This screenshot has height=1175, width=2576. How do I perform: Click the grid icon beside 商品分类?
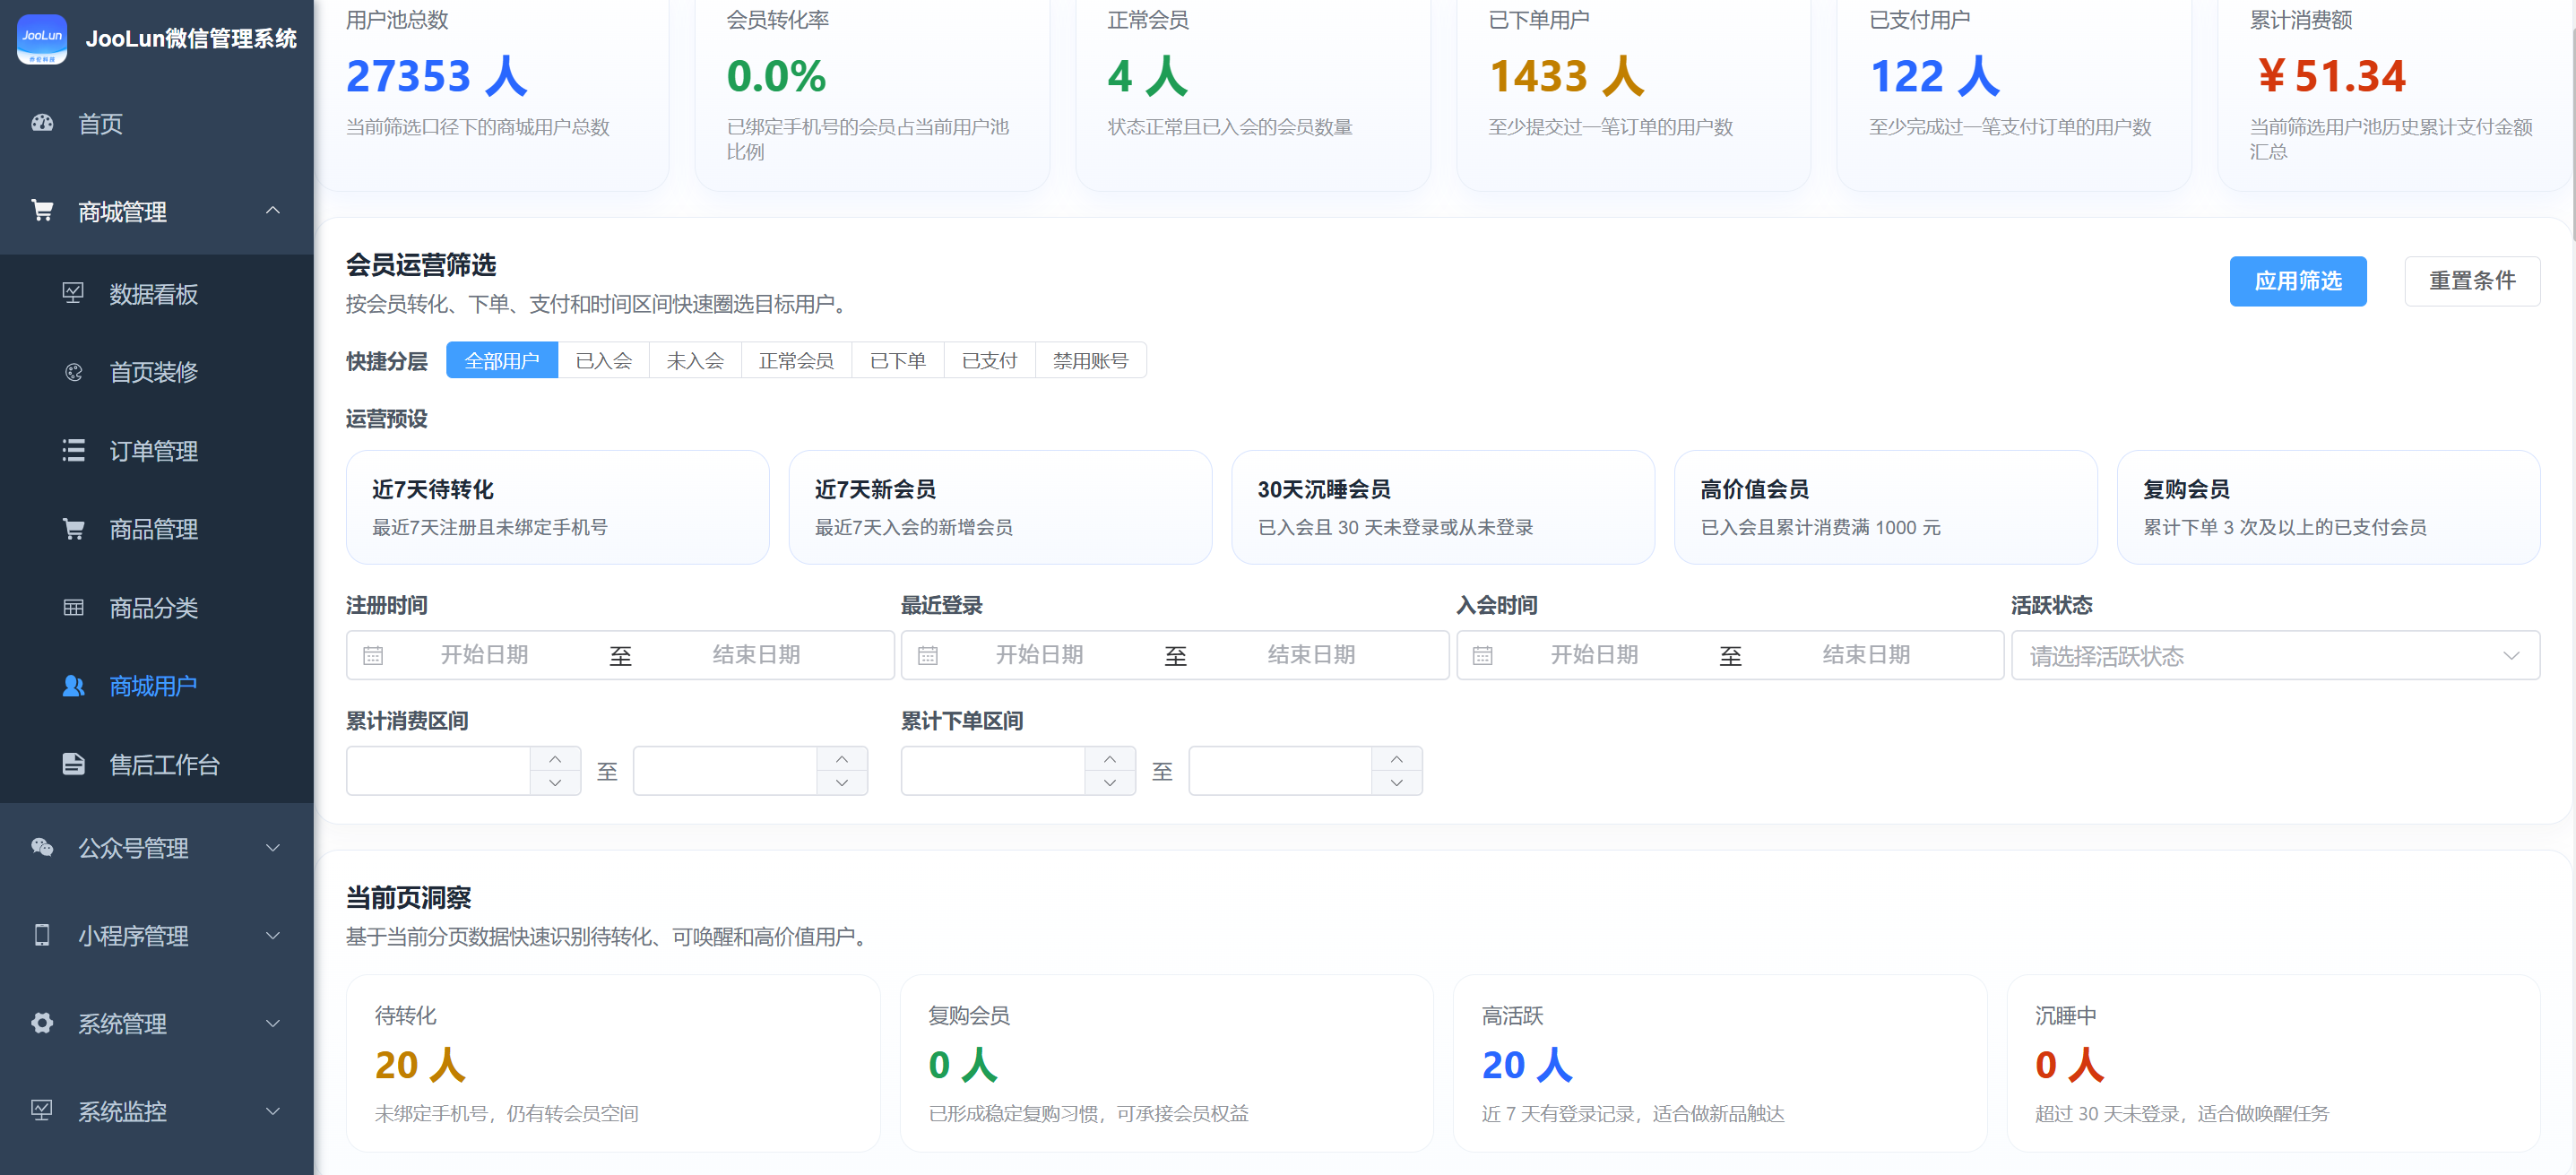coord(73,607)
